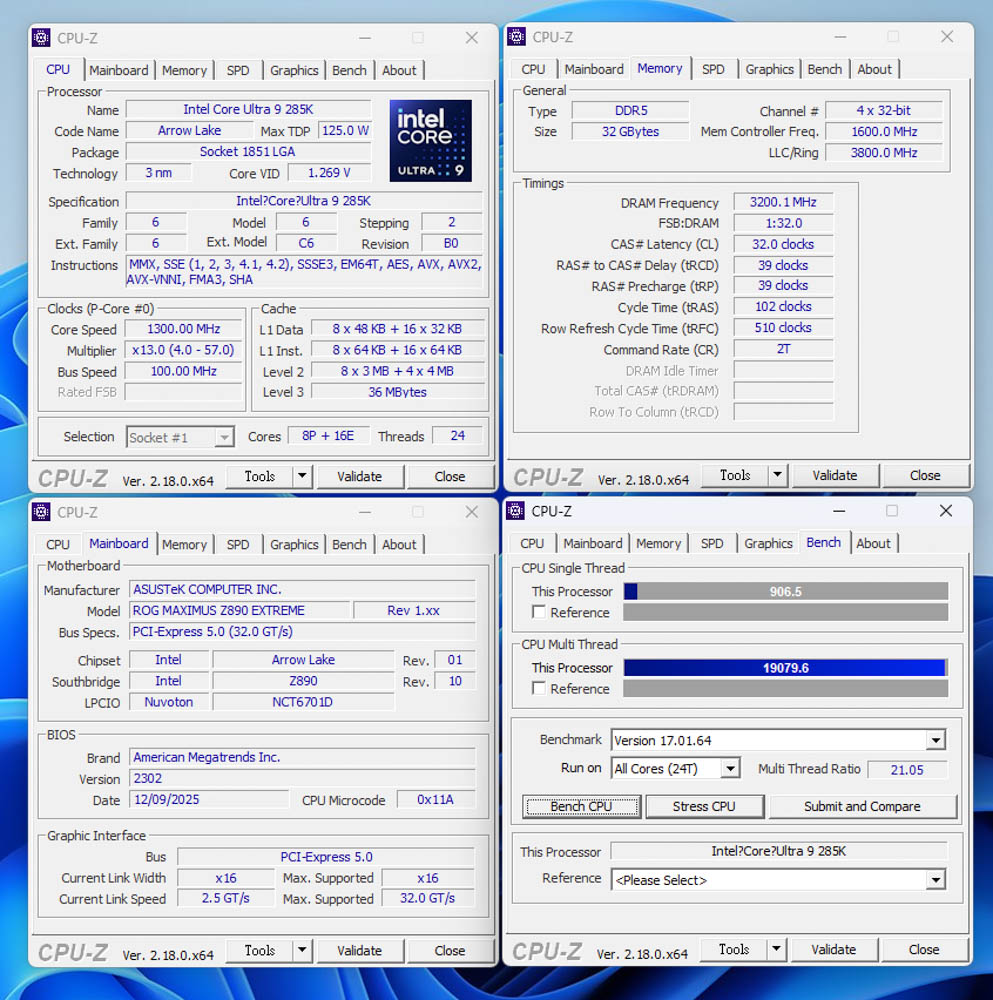The image size is (993, 1000).
Task: Expand the Run on All Cores dropdown
Action: 730,769
